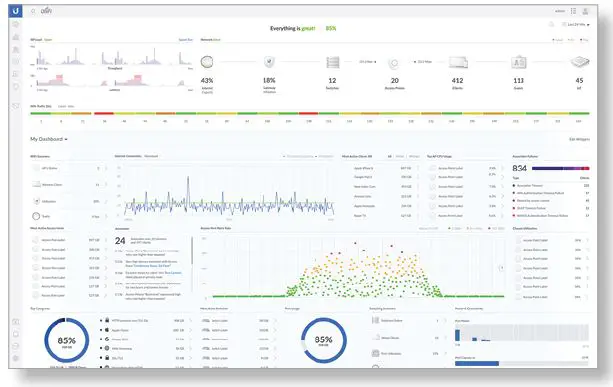The width and height of the screenshot is (613, 387).
Task: Expand the Wireless Clients row chevron
Action: coord(106,185)
